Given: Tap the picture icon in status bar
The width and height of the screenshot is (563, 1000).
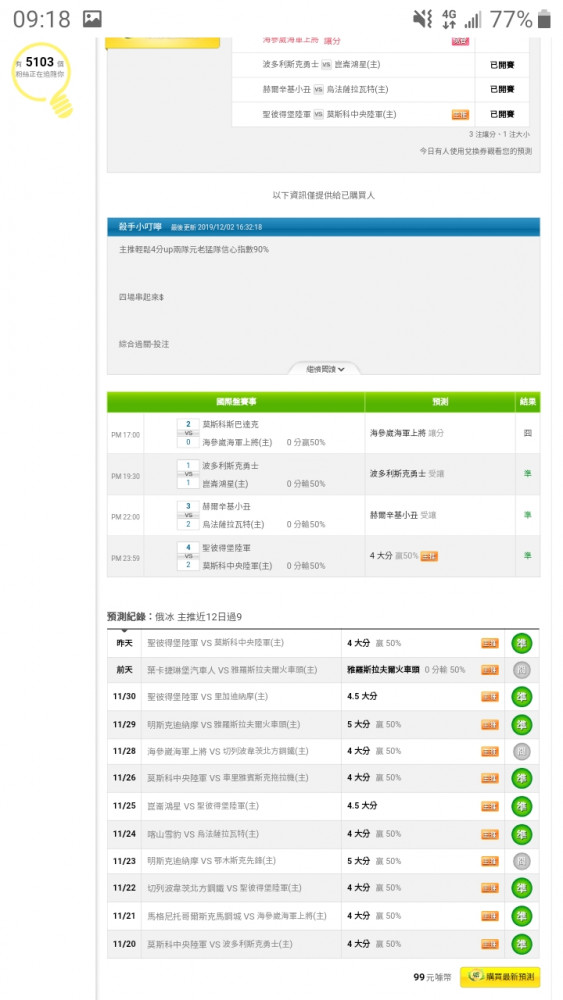Looking at the screenshot, I should coord(92,19).
